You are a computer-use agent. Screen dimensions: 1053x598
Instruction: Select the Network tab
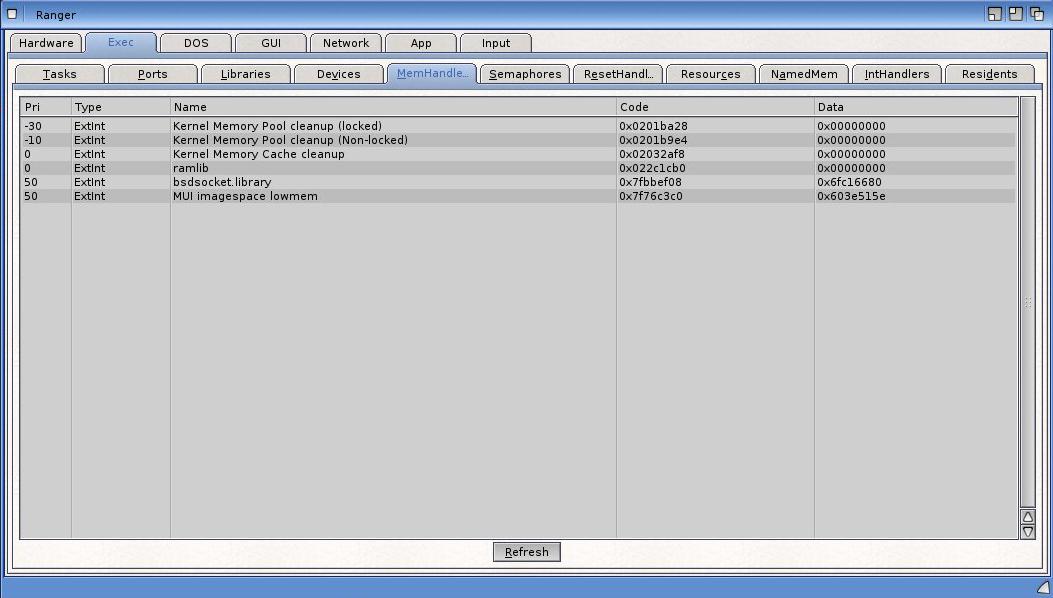pos(346,43)
